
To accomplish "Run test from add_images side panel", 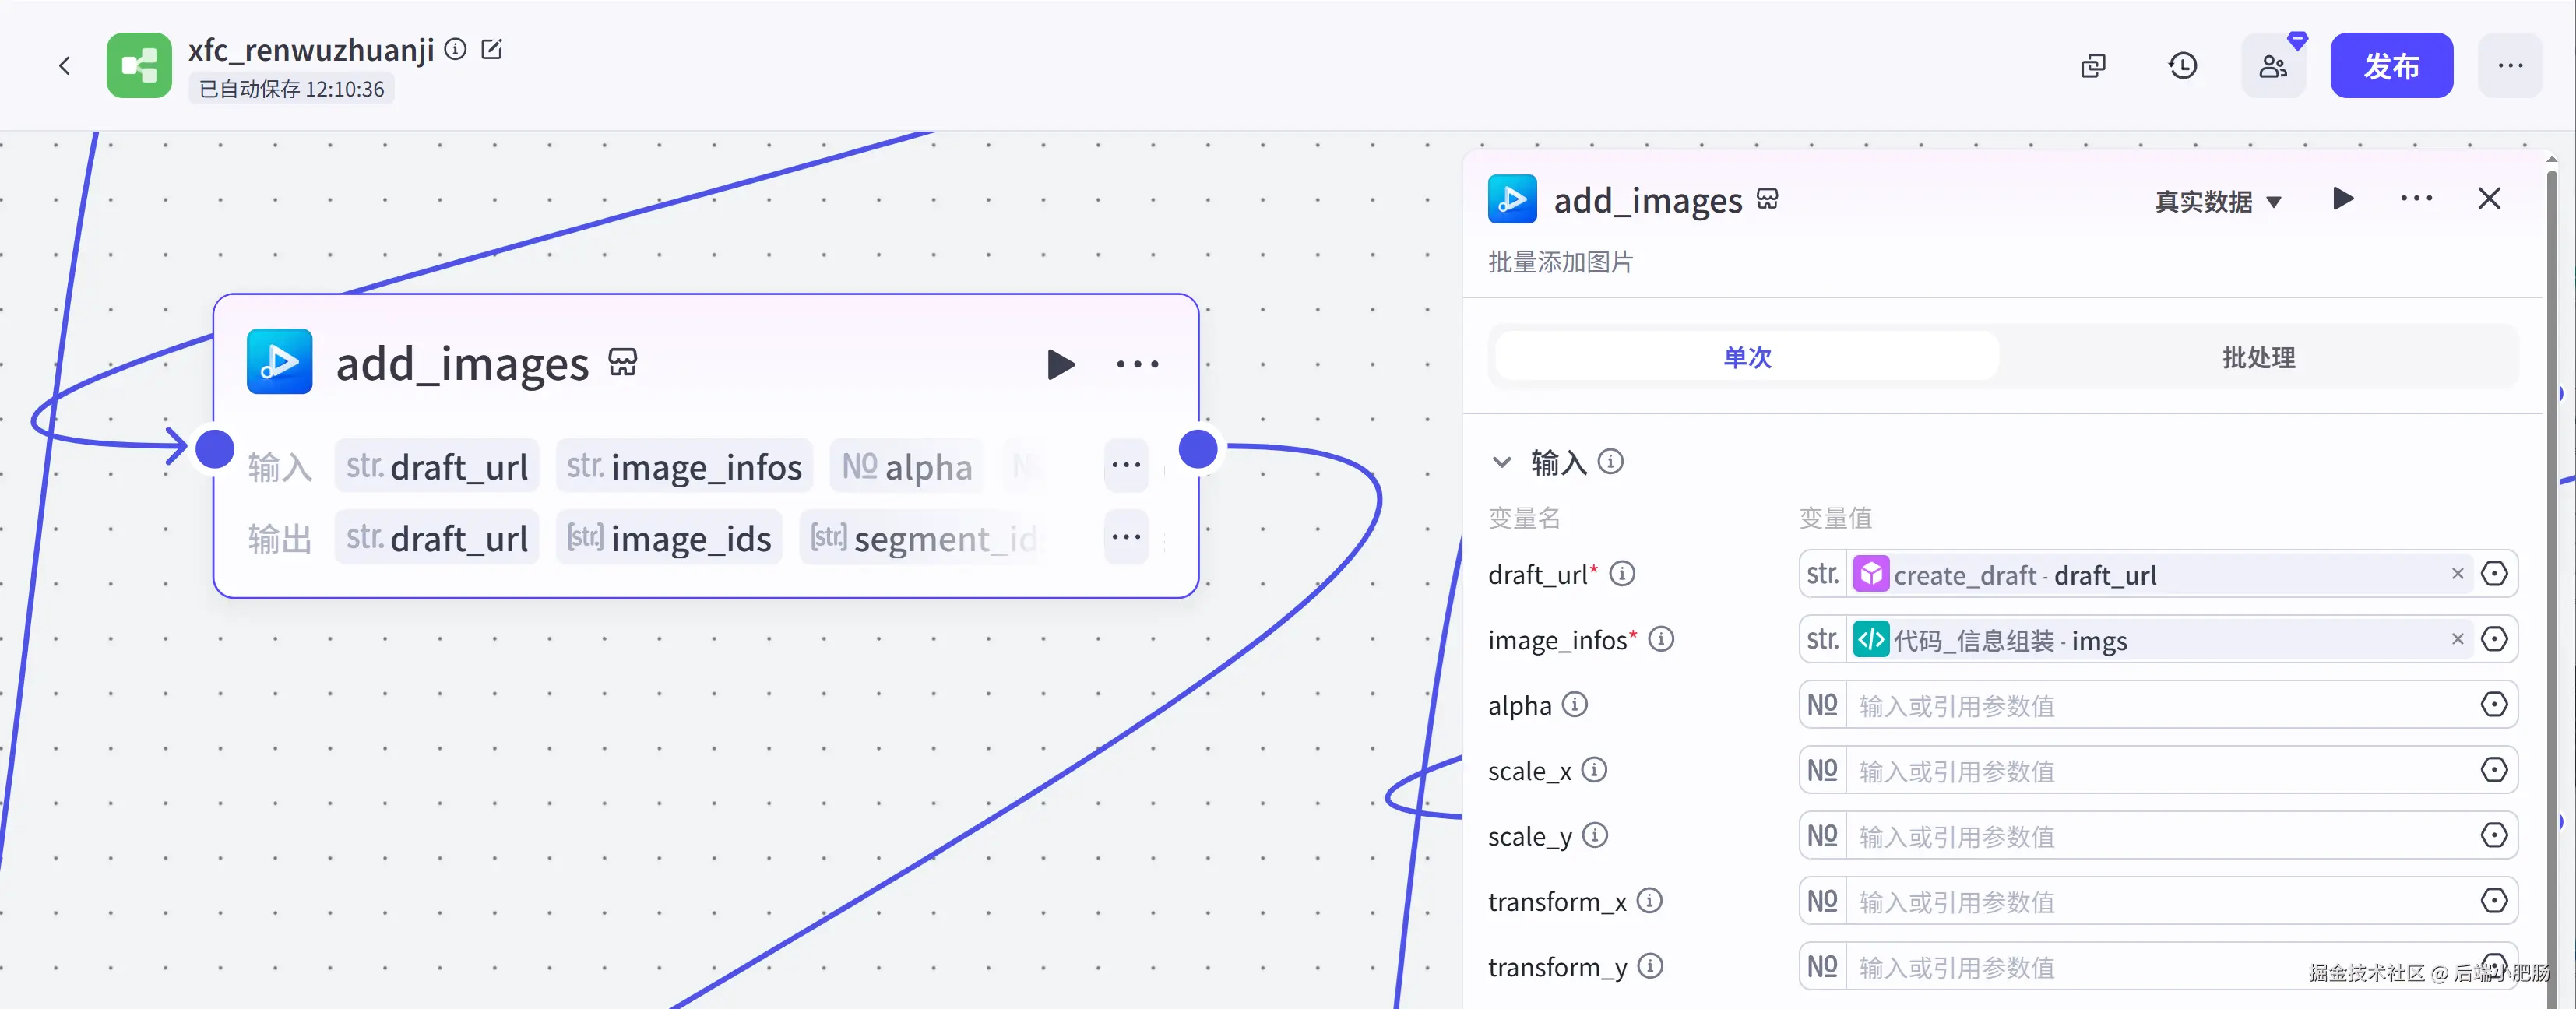I will [2342, 199].
